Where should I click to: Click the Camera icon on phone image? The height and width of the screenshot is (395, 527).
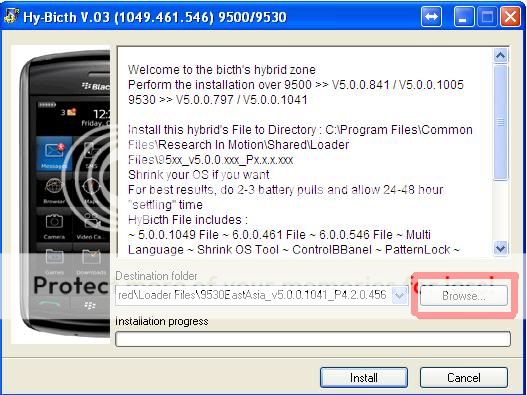click(x=54, y=226)
